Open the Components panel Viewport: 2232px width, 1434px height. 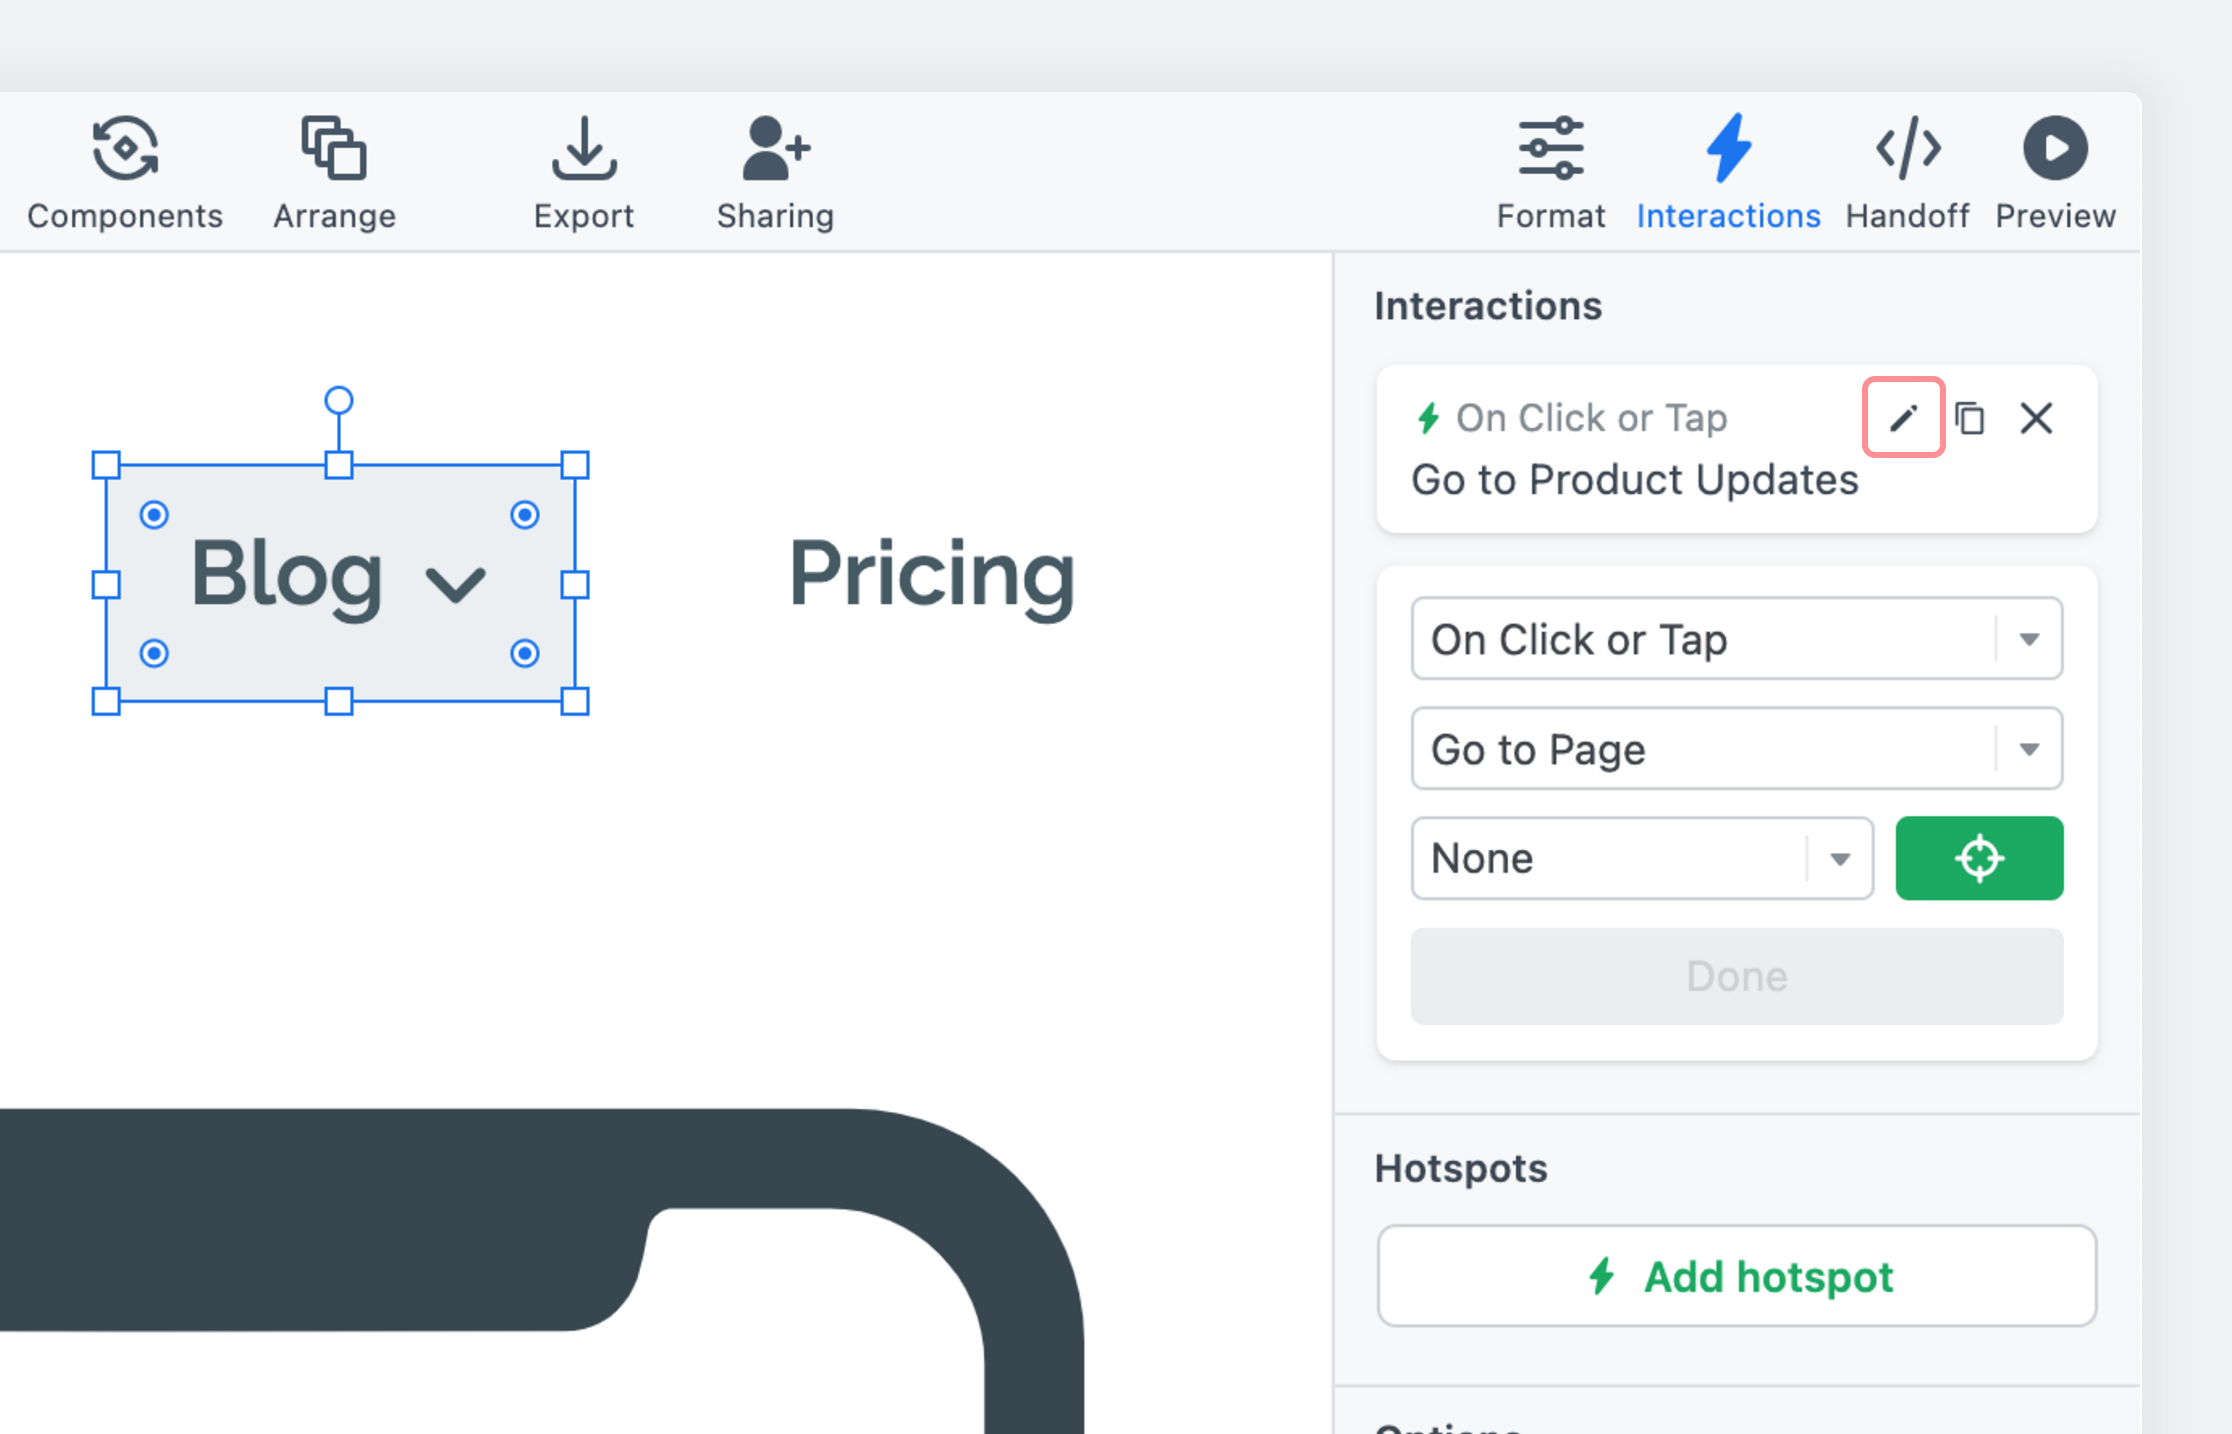[125, 172]
